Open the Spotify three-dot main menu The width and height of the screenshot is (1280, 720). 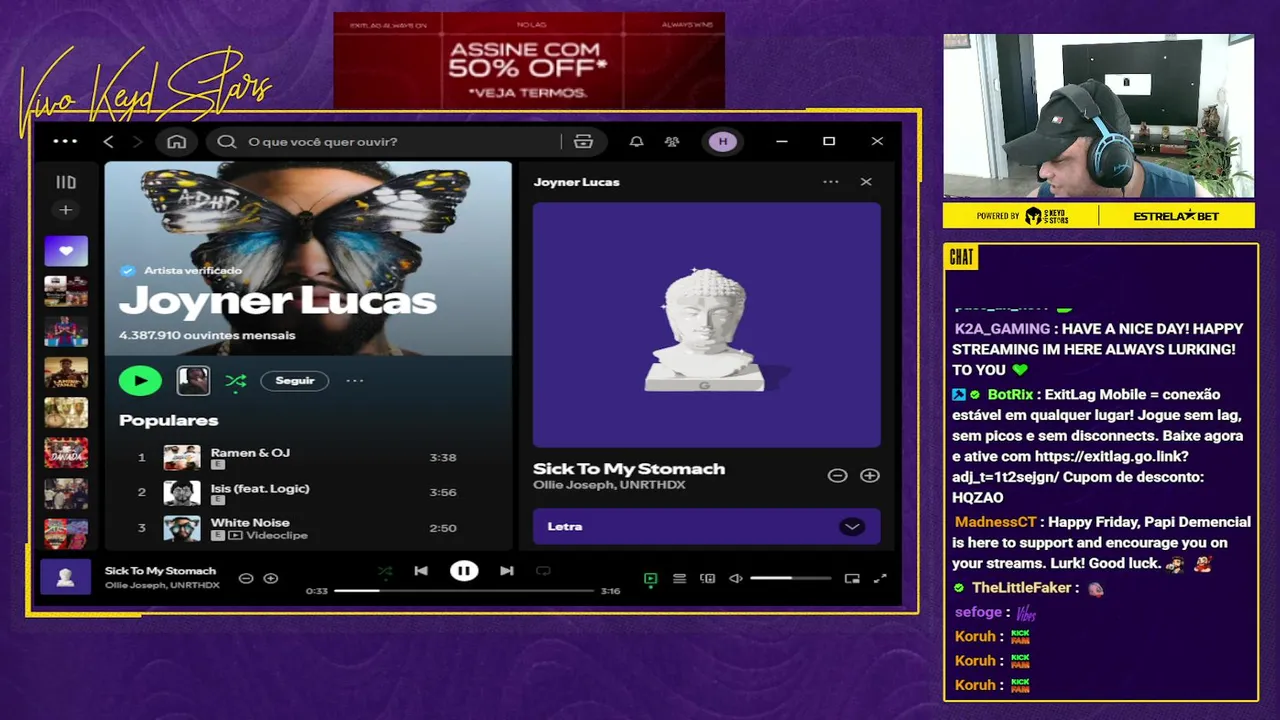[x=65, y=141]
